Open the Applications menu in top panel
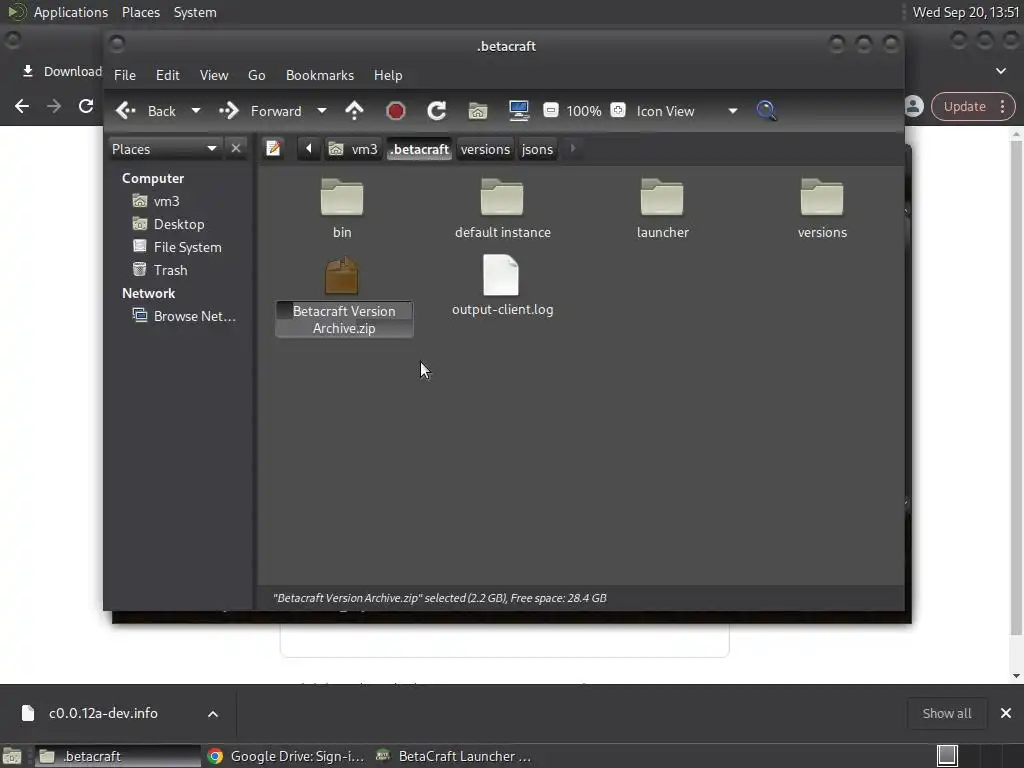The image size is (1024, 768). 71,12
